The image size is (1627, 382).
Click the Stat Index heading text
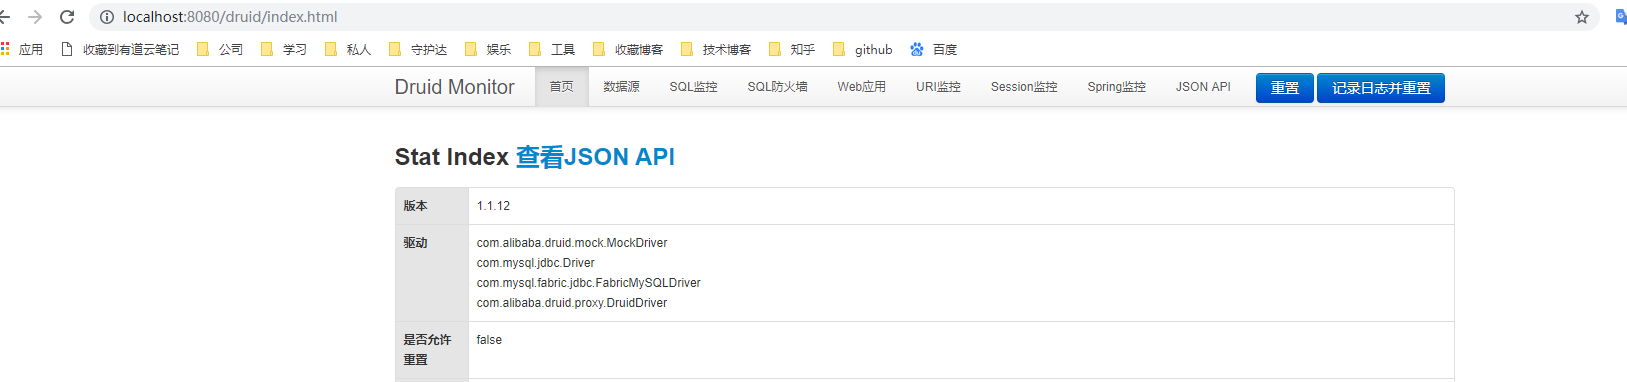click(x=452, y=157)
